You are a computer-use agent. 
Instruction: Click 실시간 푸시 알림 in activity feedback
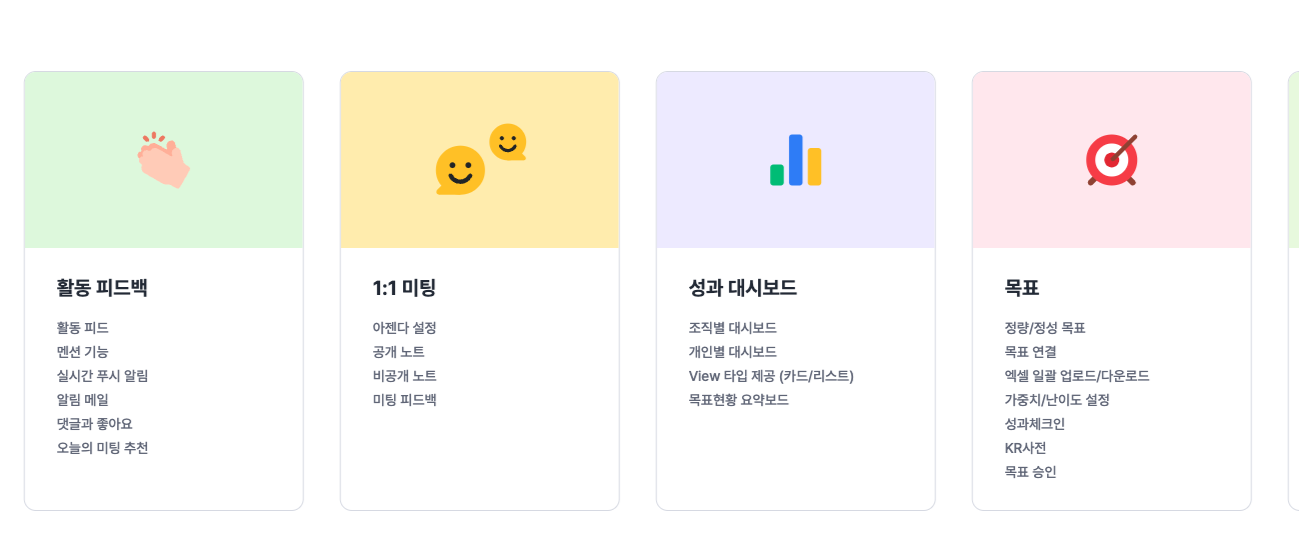(102, 376)
